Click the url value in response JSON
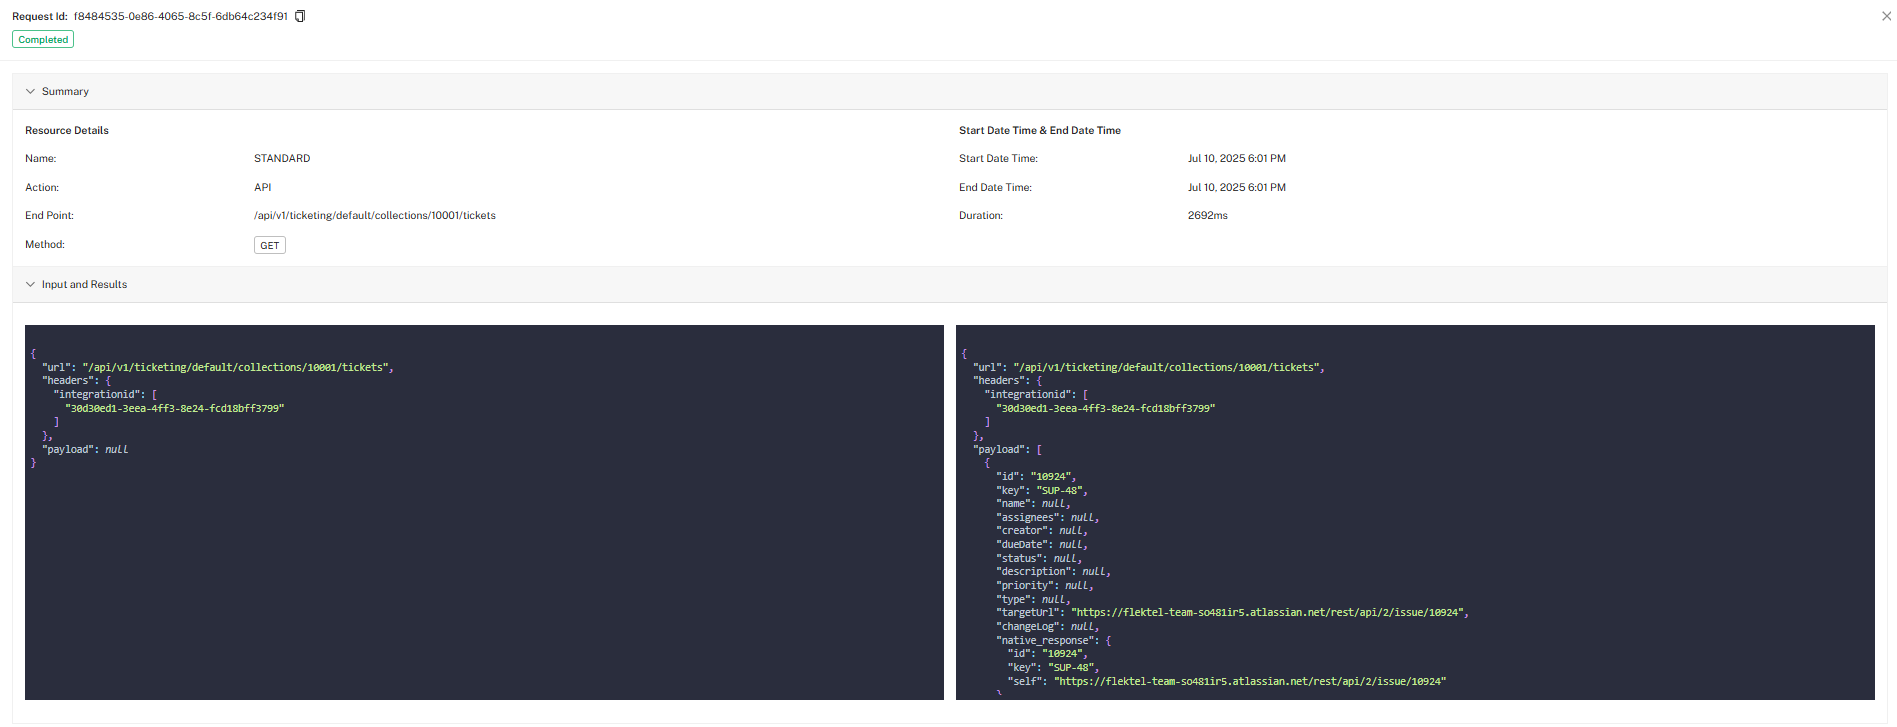Screen dimensions: 1897x727 (1168, 367)
